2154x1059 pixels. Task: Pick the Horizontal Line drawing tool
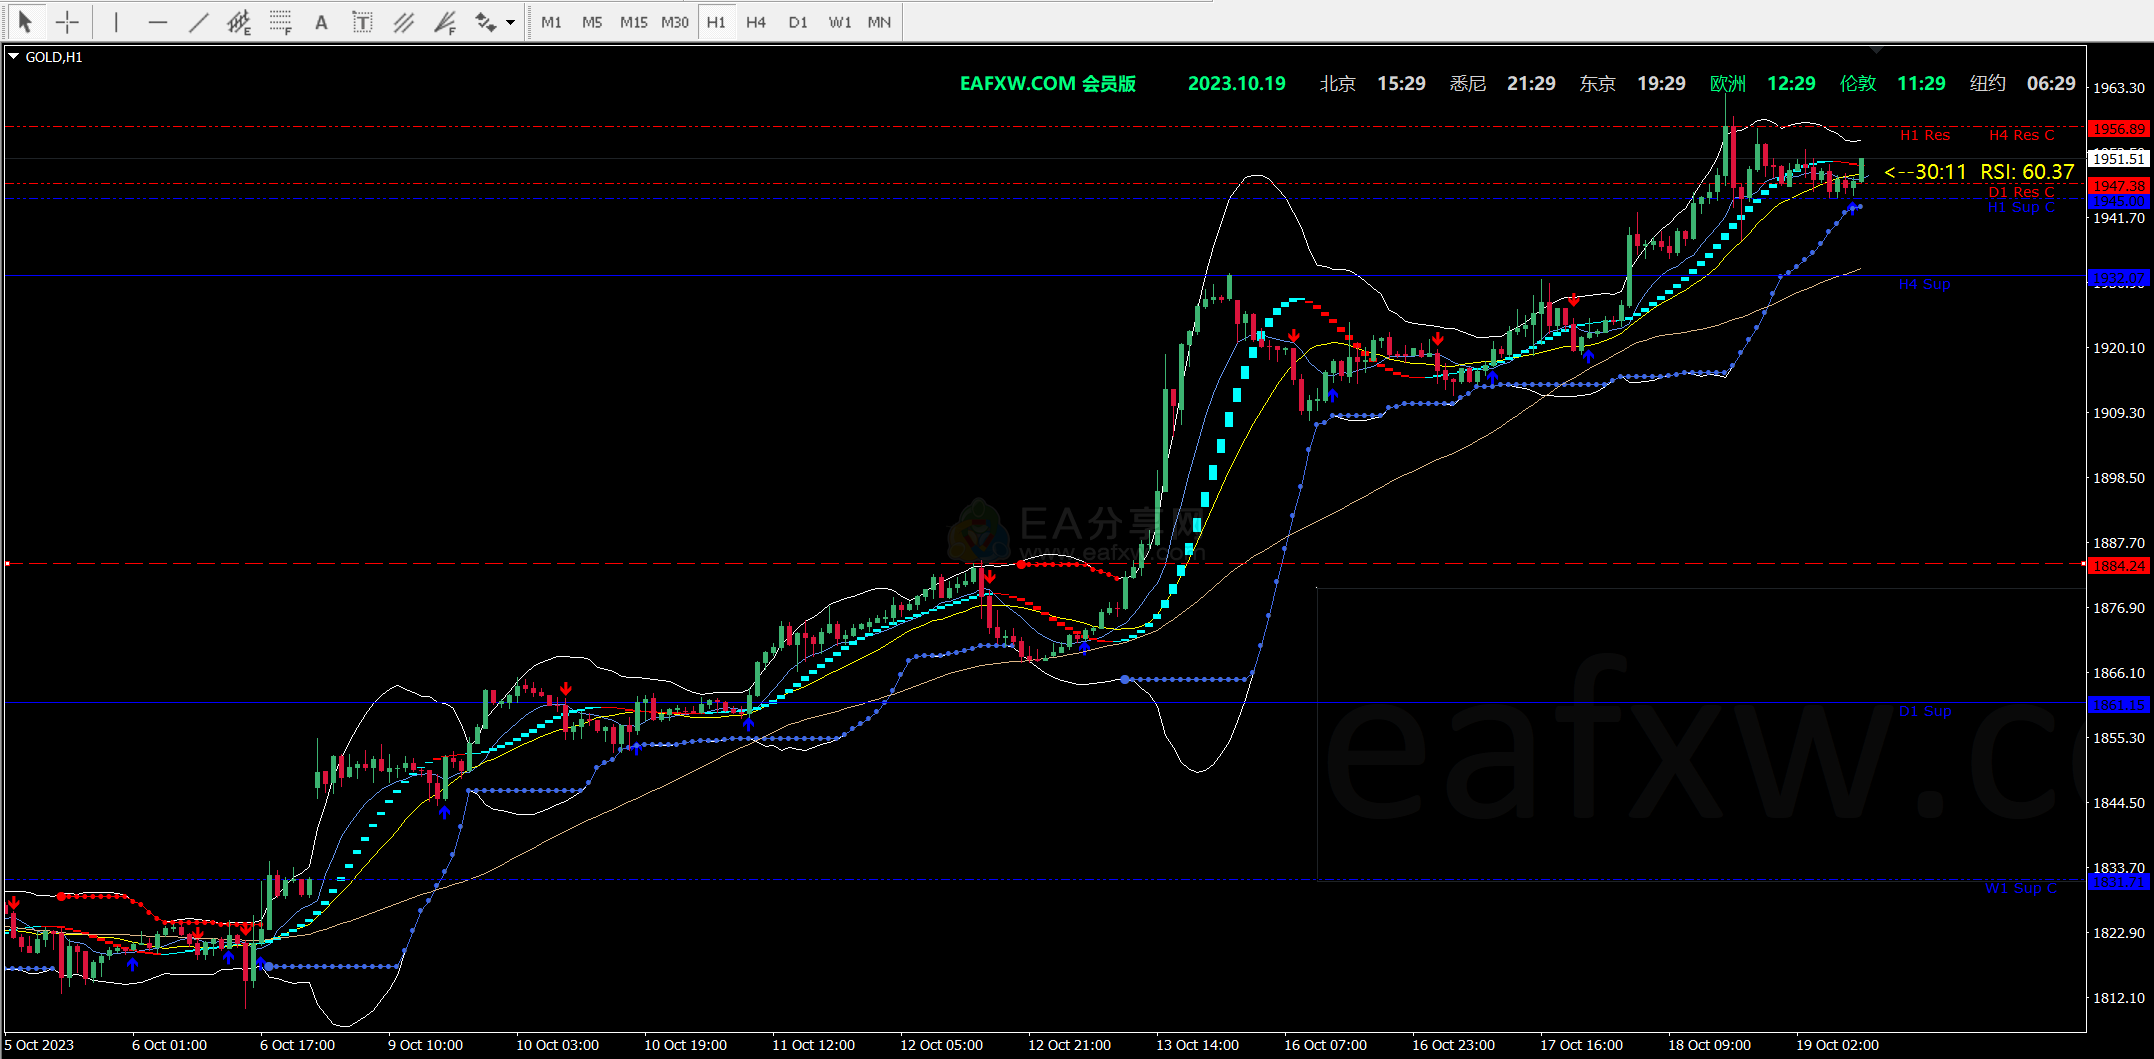[x=157, y=21]
